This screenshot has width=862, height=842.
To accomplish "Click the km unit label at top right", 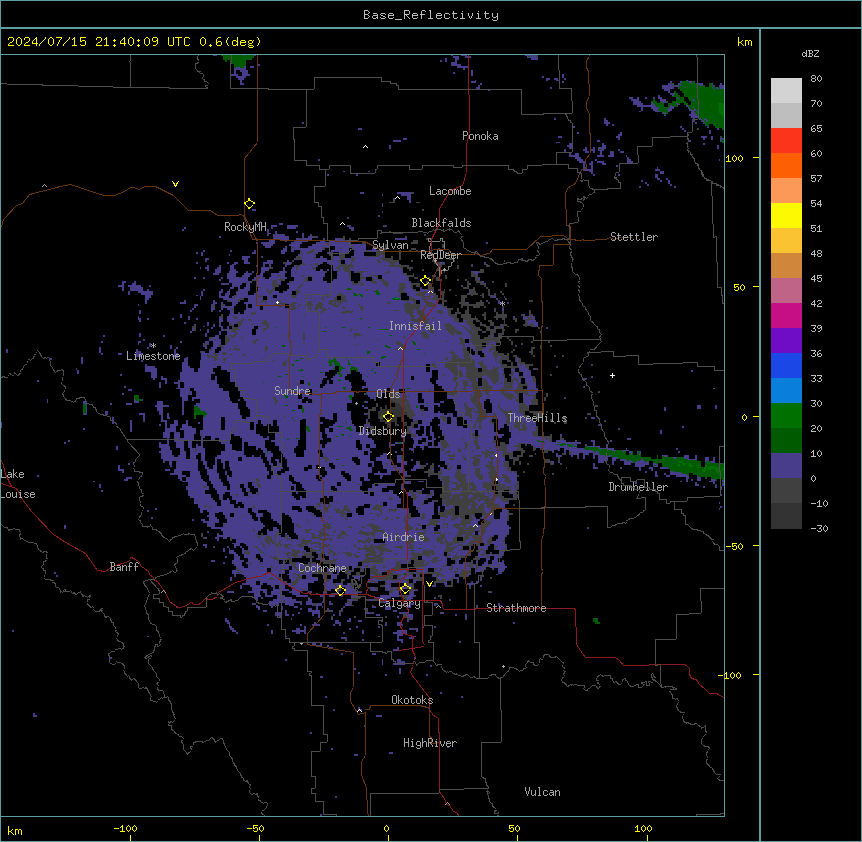I will point(745,42).
